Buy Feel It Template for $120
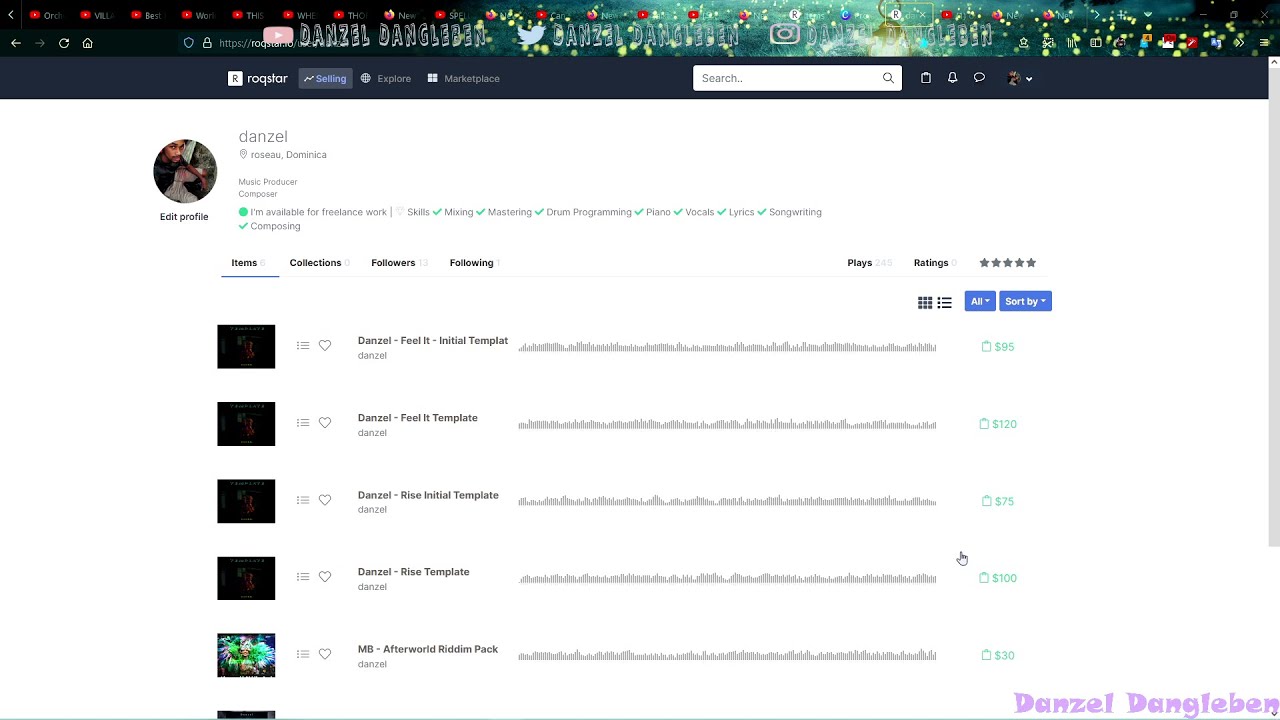This screenshot has height=720, width=1280. (x=998, y=424)
